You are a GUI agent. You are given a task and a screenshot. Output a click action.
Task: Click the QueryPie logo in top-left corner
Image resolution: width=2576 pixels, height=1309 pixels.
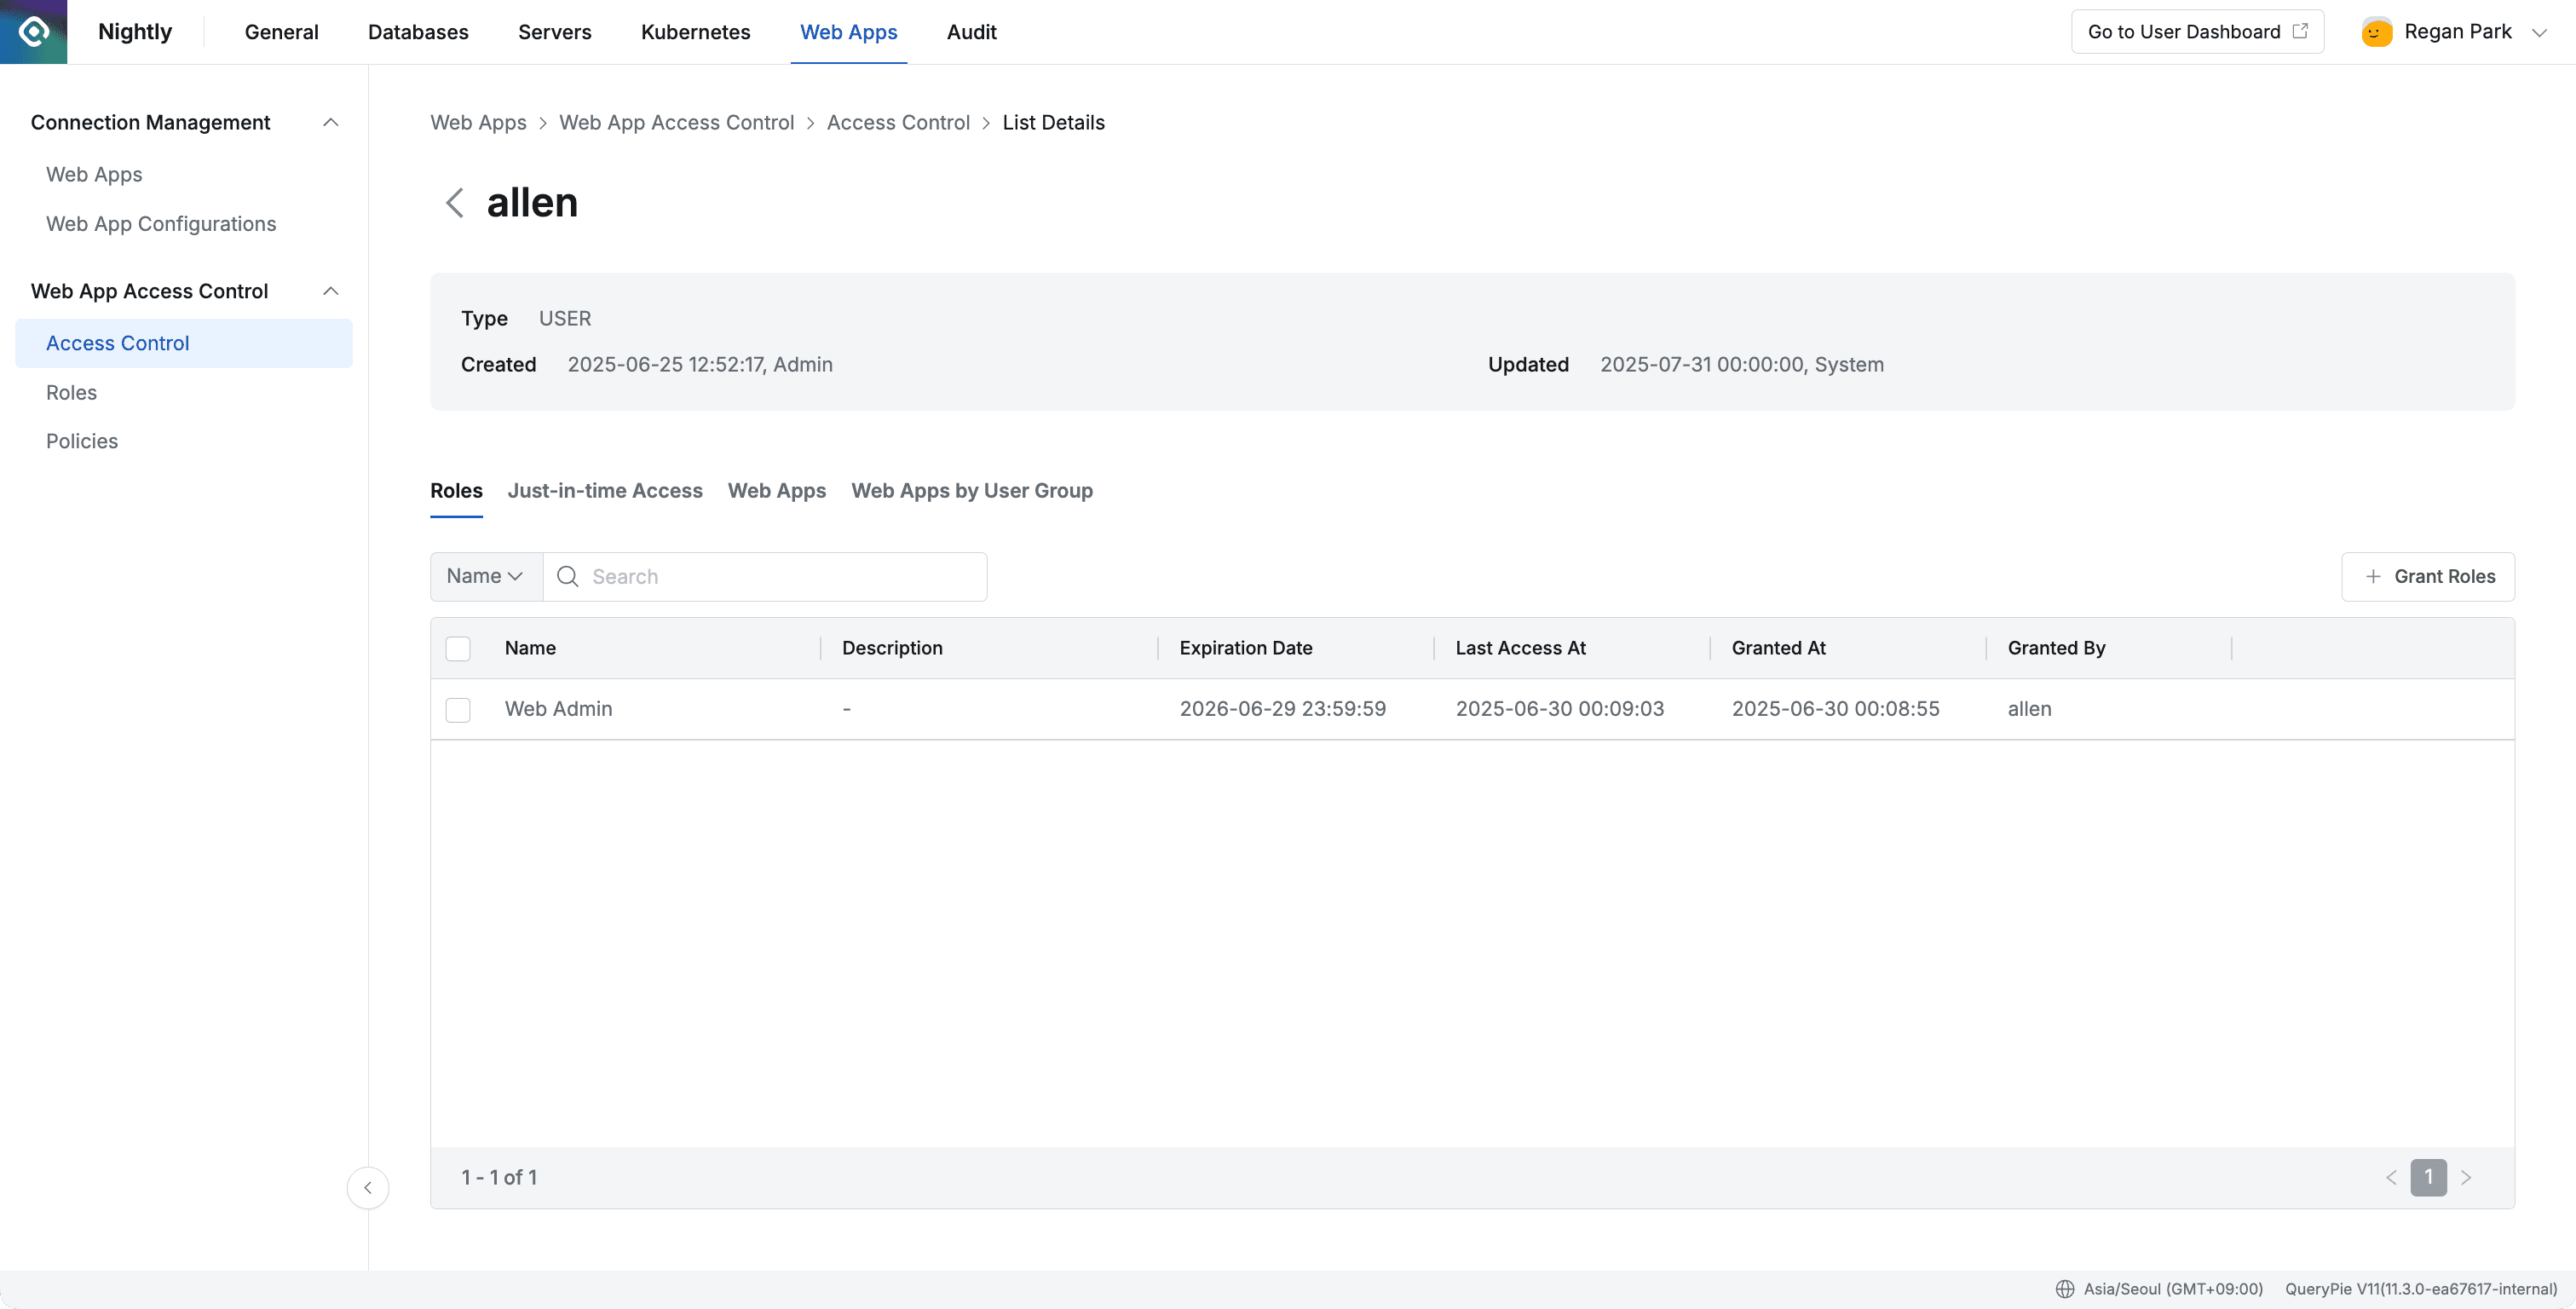click(x=33, y=31)
